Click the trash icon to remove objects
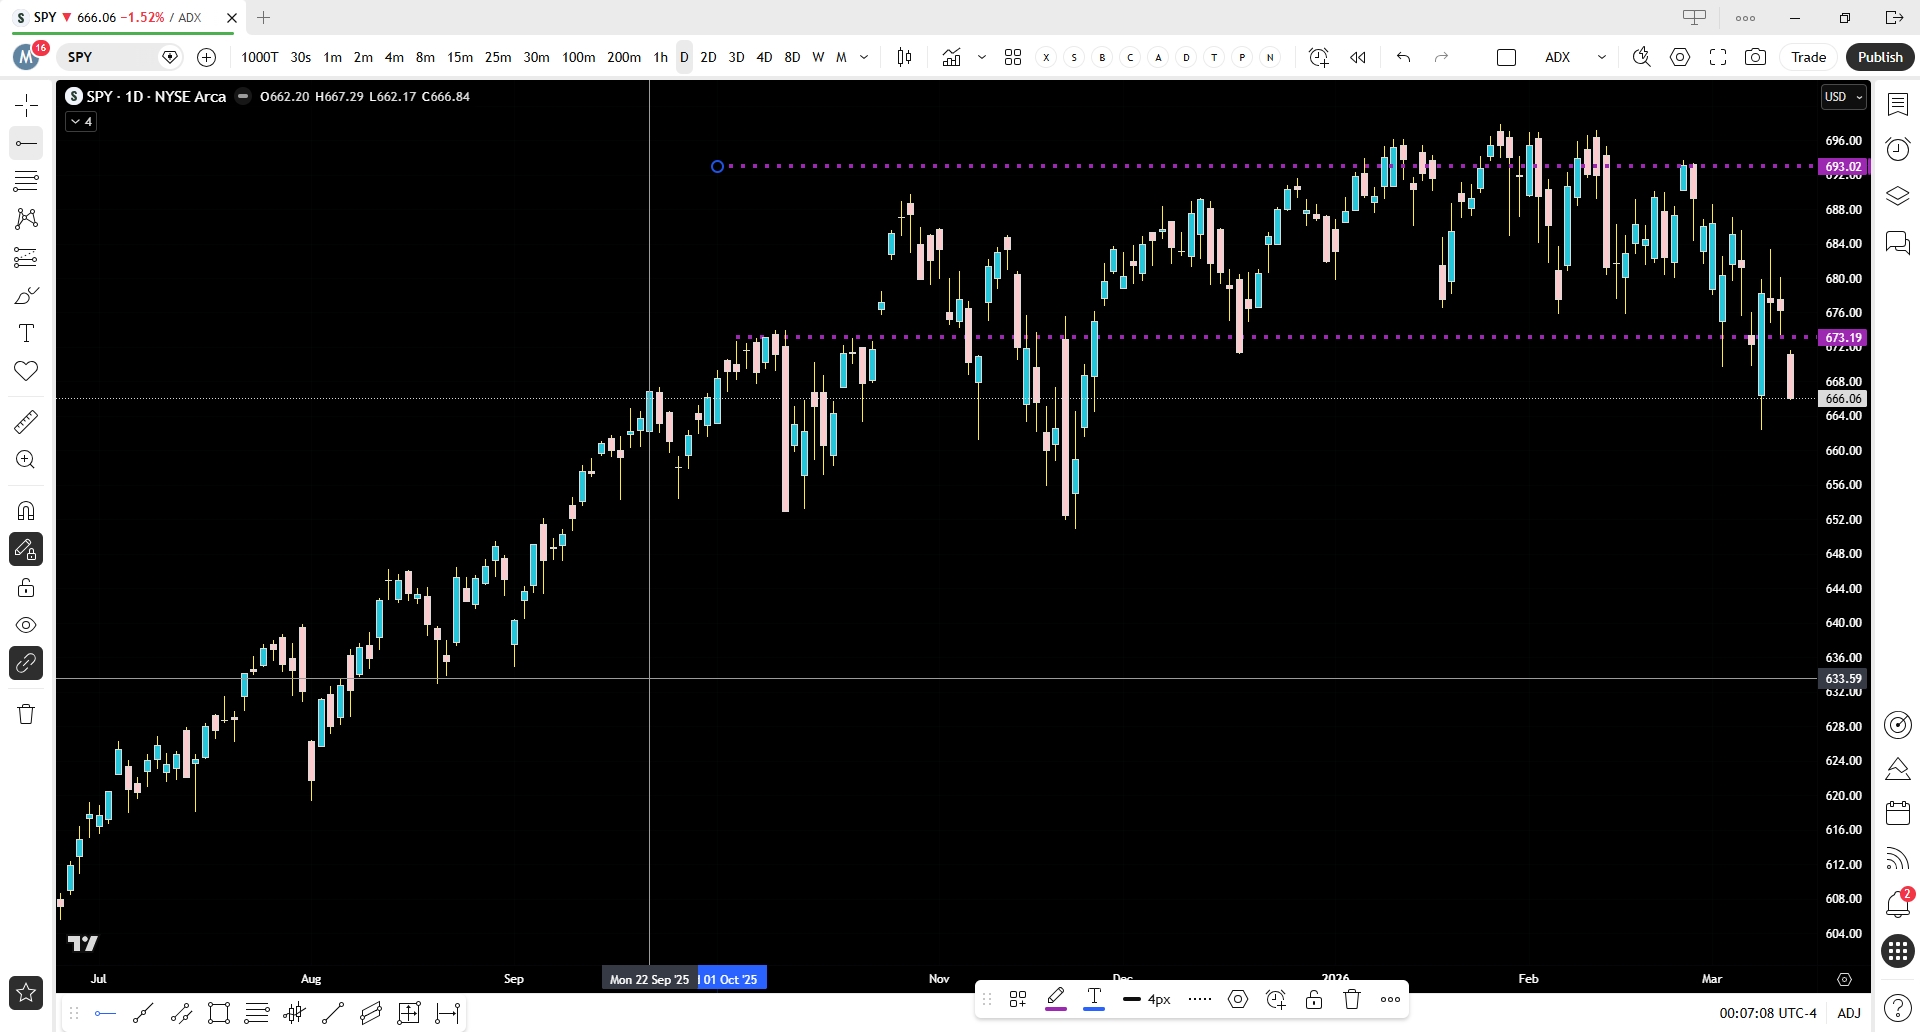The height and width of the screenshot is (1032, 1920). [26, 714]
